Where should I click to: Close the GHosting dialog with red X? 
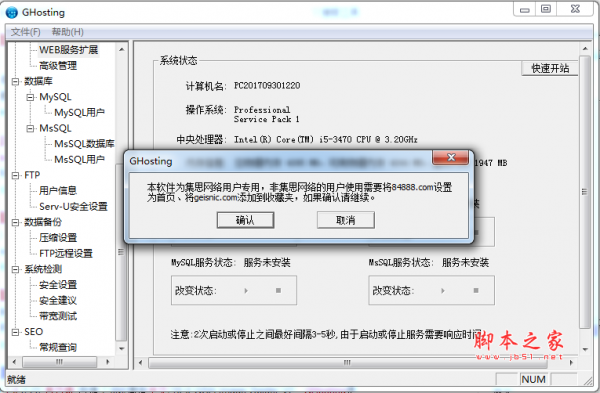tap(451, 157)
